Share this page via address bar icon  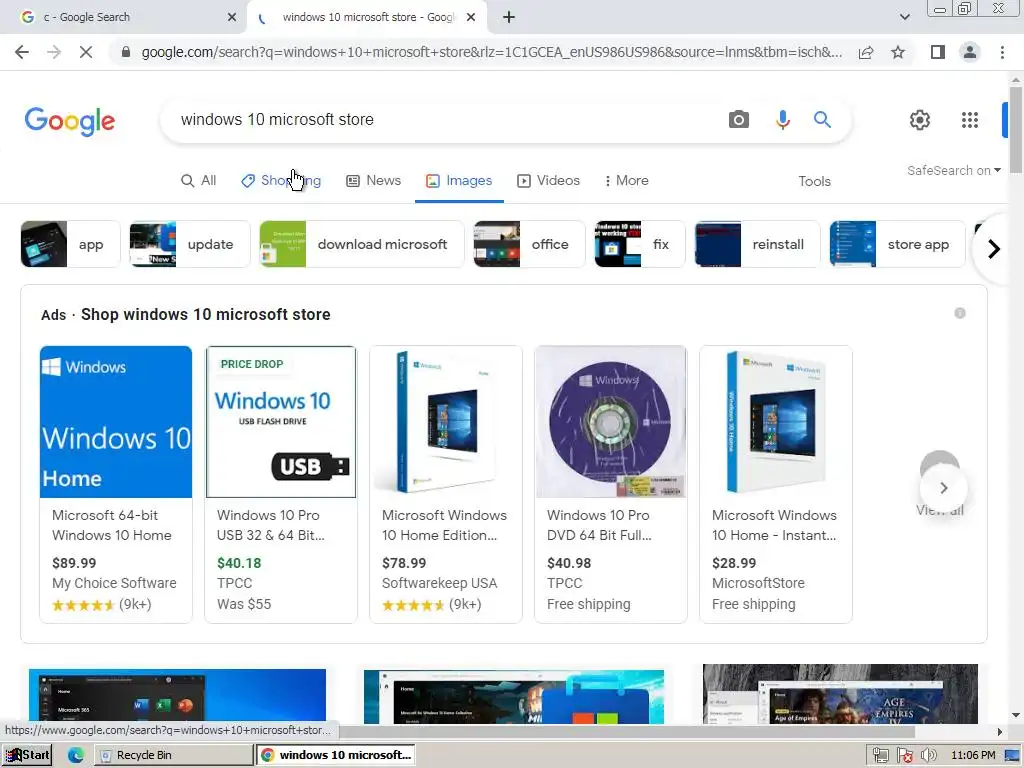pyautogui.click(x=866, y=52)
